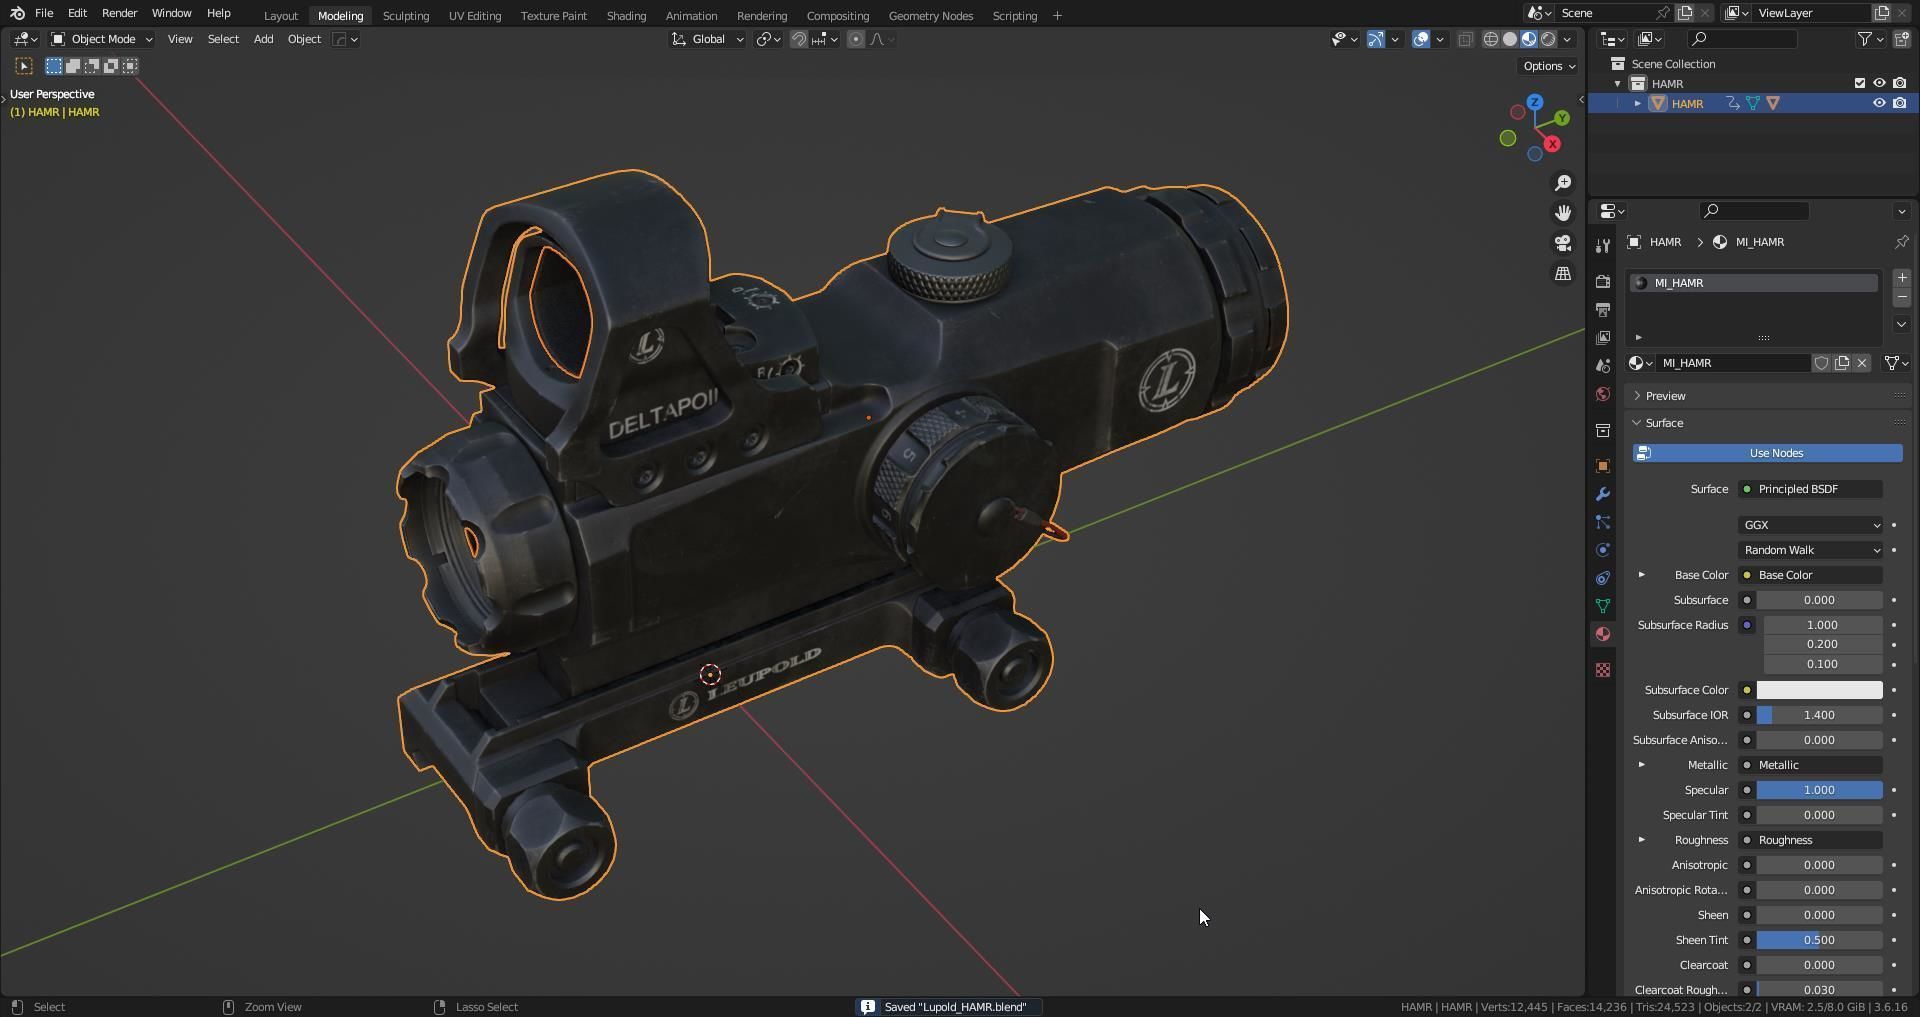The width and height of the screenshot is (1920, 1017).
Task: Open the Object Data mesh tab
Action: tap(1603, 606)
